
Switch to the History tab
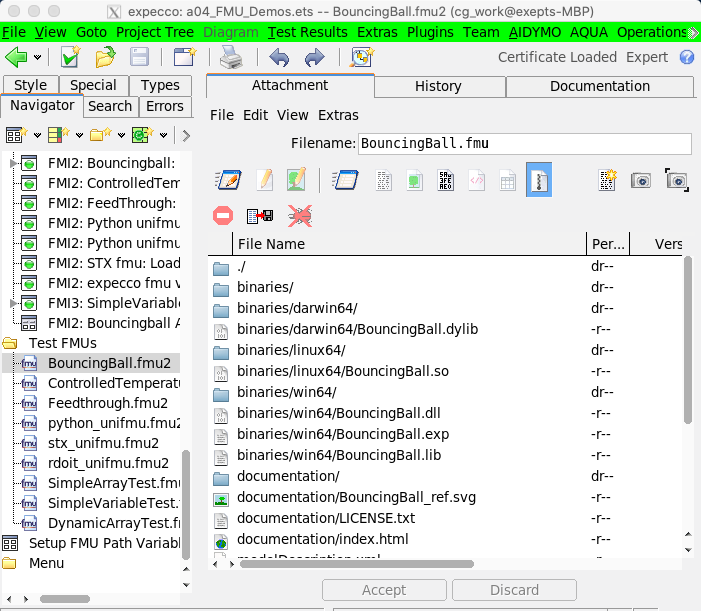tap(438, 86)
